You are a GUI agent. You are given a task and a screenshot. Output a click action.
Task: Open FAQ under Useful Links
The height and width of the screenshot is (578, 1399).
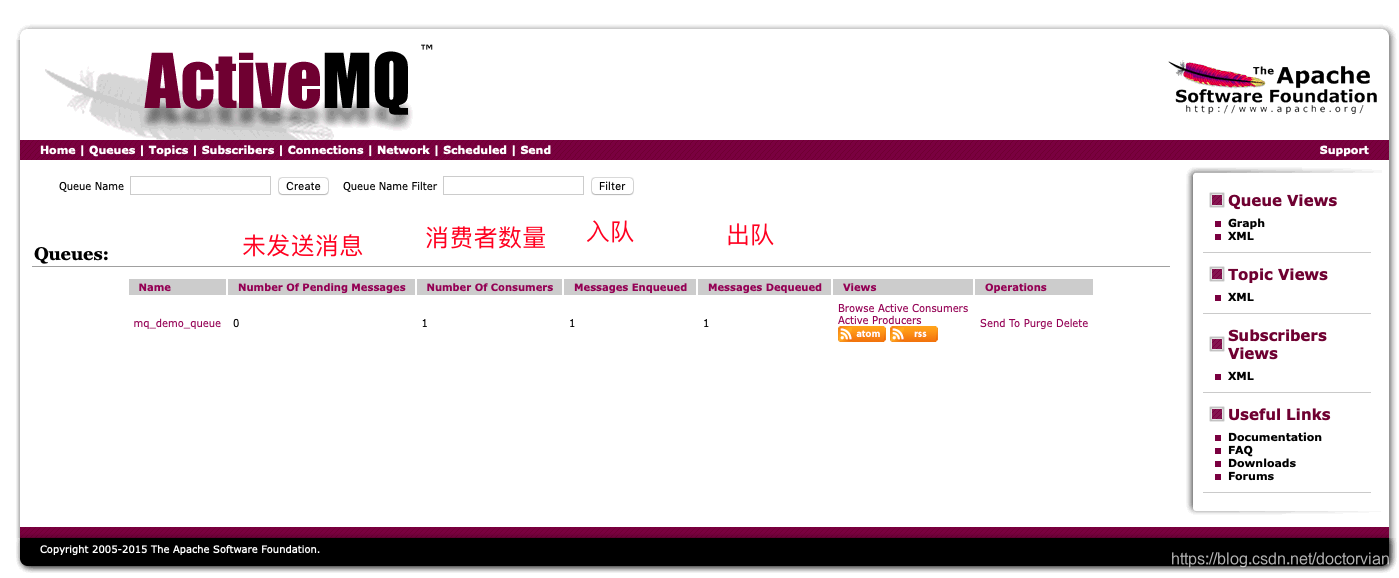pyautogui.click(x=1240, y=450)
